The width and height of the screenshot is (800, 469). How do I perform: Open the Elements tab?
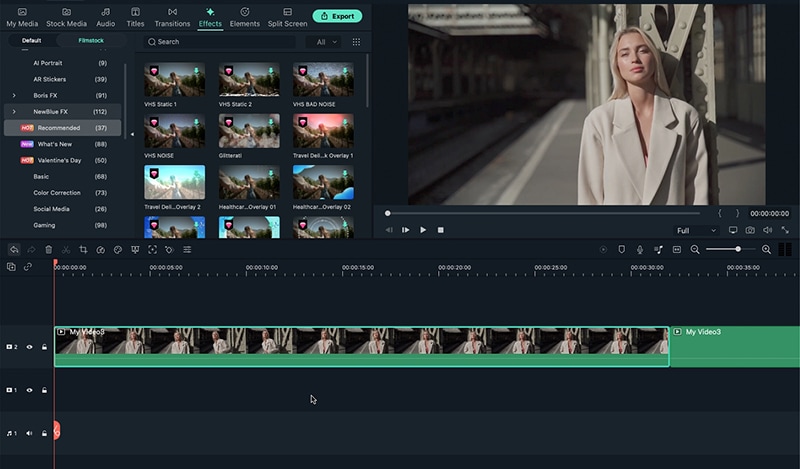[x=244, y=17]
